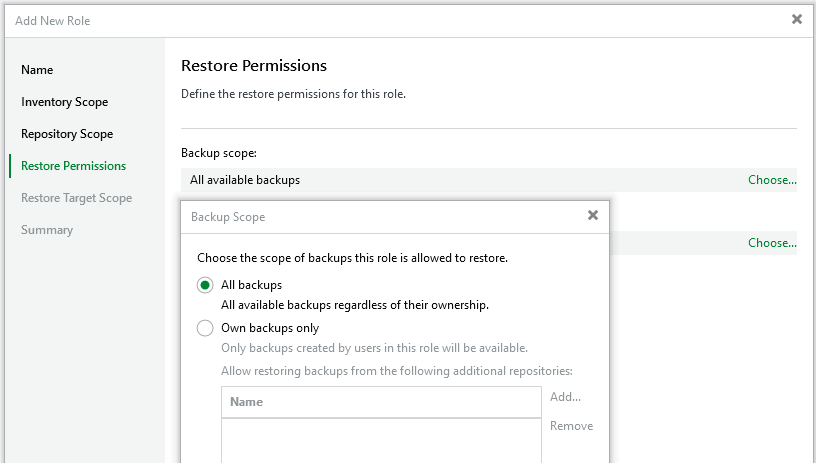
Task: Click Choose... next to All available backups
Action: coord(772,180)
